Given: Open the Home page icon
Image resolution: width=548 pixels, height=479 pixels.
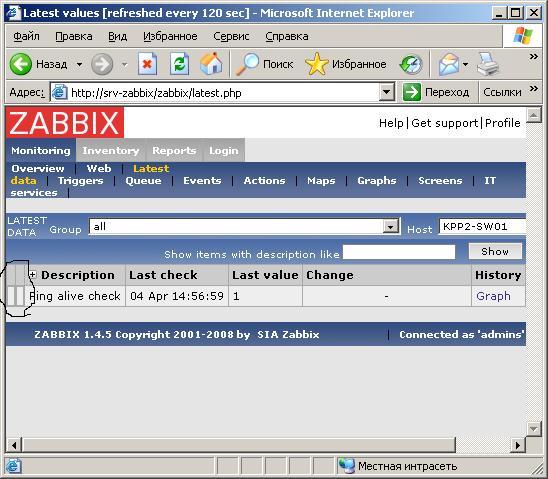Looking at the screenshot, I should pyautogui.click(x=211, y=64).
